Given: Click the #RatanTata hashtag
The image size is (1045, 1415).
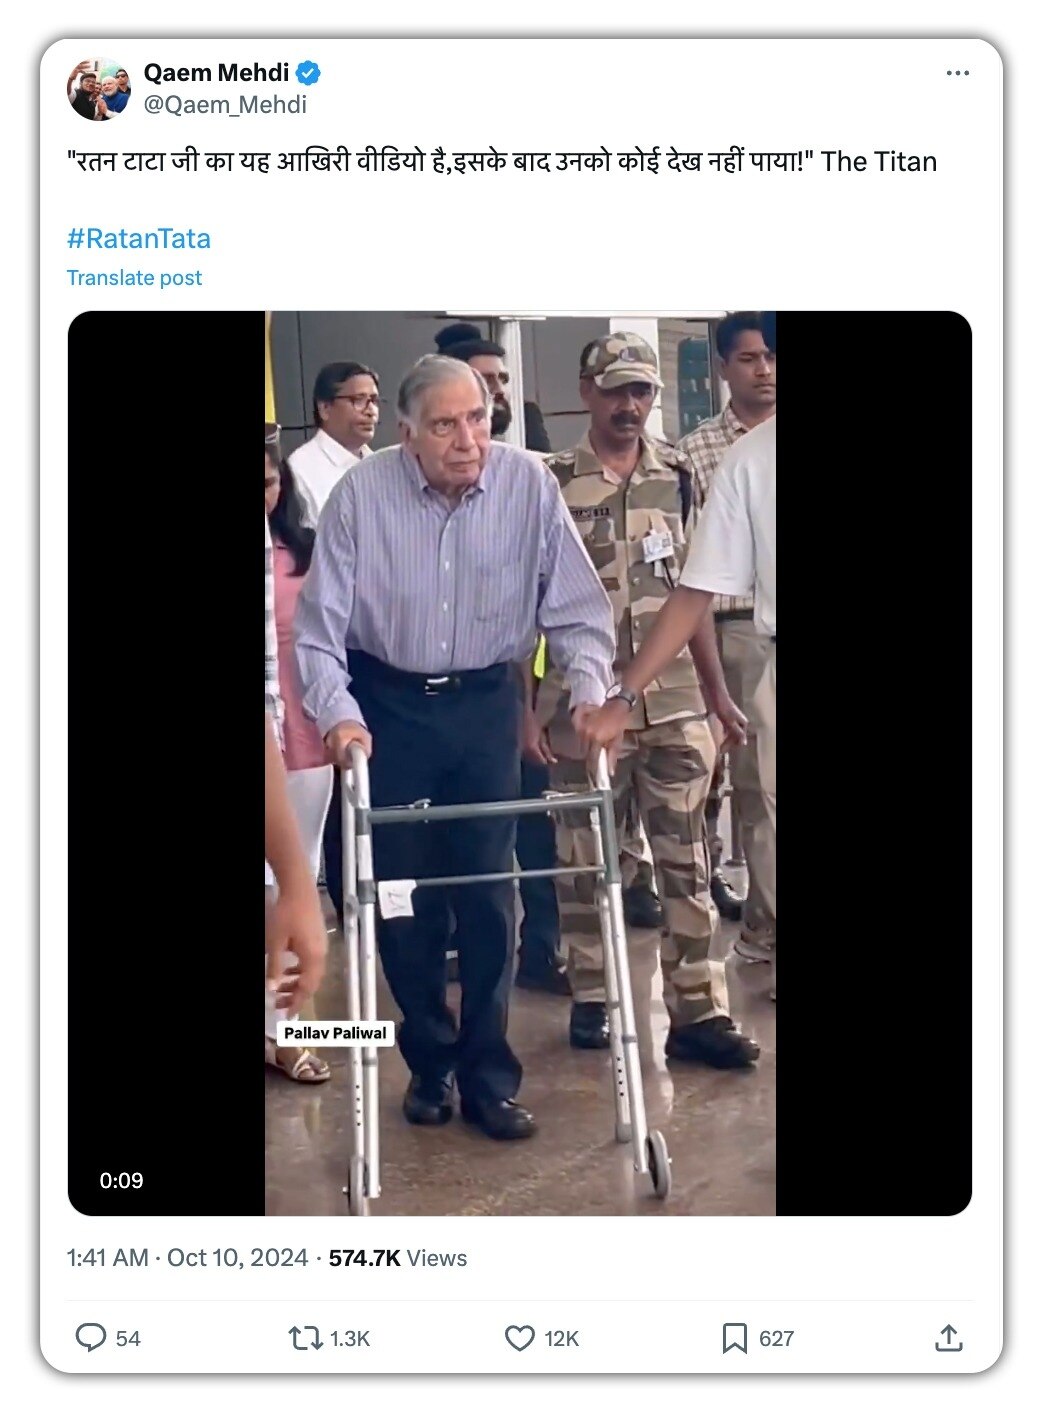Looking at the screenshot, I should [x=138, y=239].
